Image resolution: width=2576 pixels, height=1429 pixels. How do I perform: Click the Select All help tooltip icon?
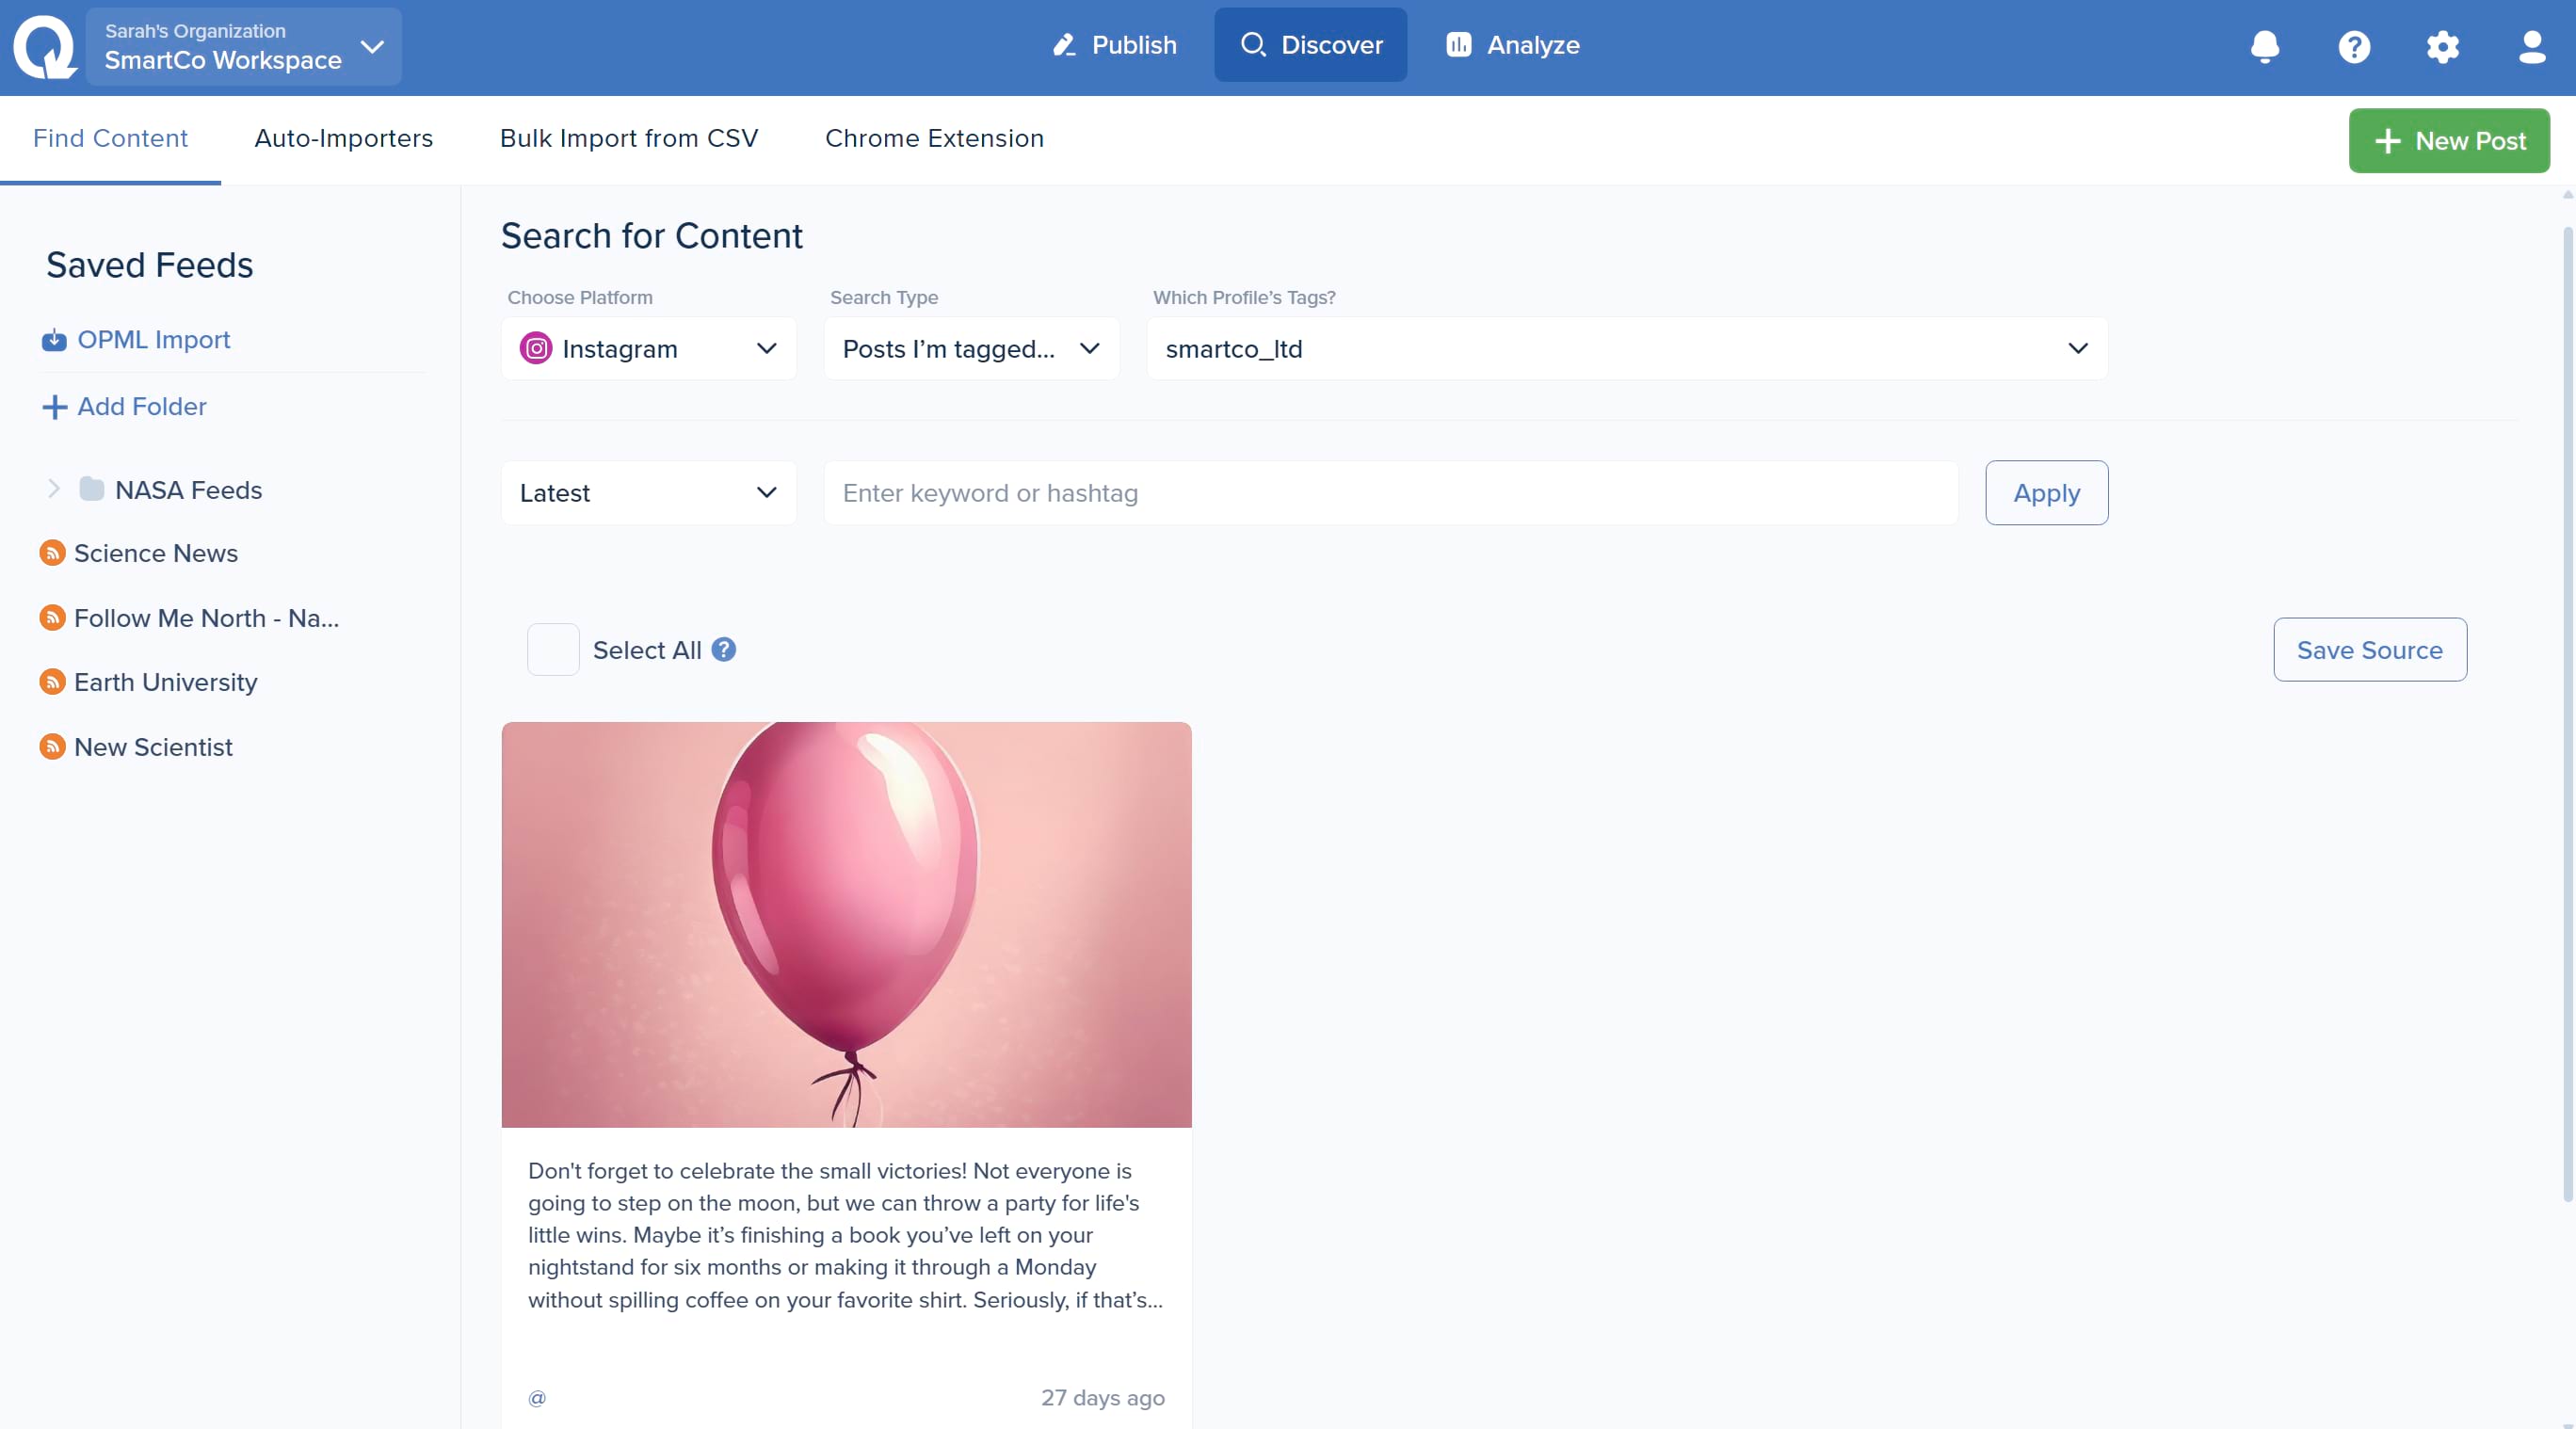click(724, 650)
